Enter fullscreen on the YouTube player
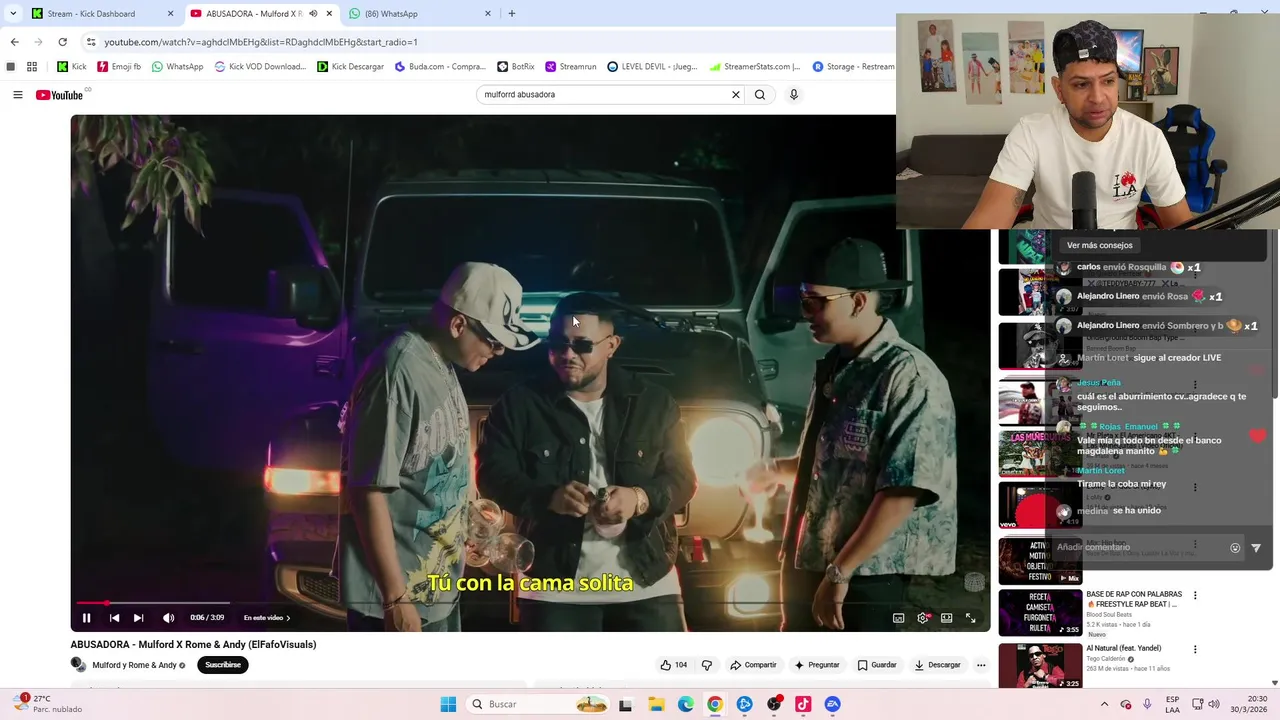Viewport: 1280px width, 720px height. (970, 618)
